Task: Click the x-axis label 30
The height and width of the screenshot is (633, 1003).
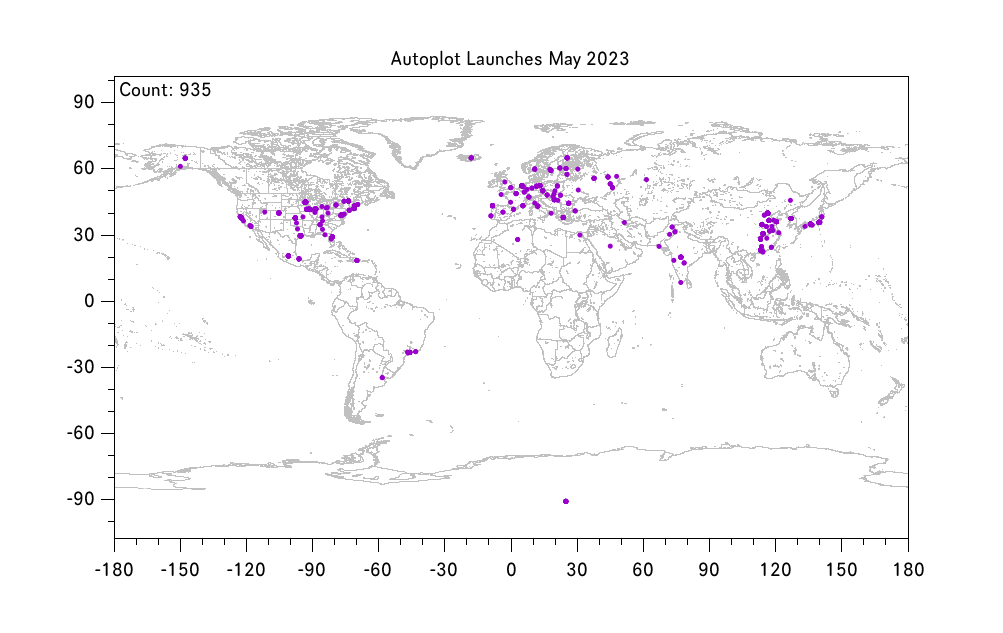Action: (x=577, y=570)
